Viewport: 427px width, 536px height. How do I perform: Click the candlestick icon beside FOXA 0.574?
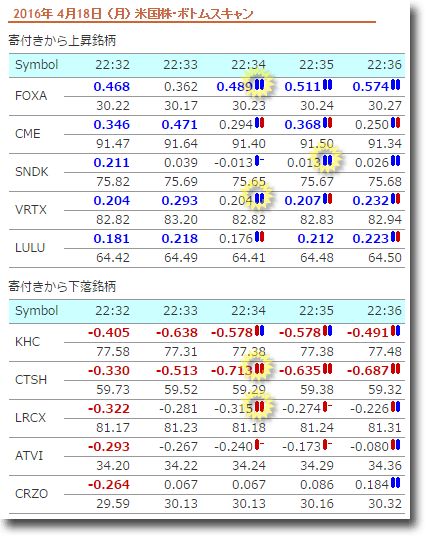pos(396,84)
